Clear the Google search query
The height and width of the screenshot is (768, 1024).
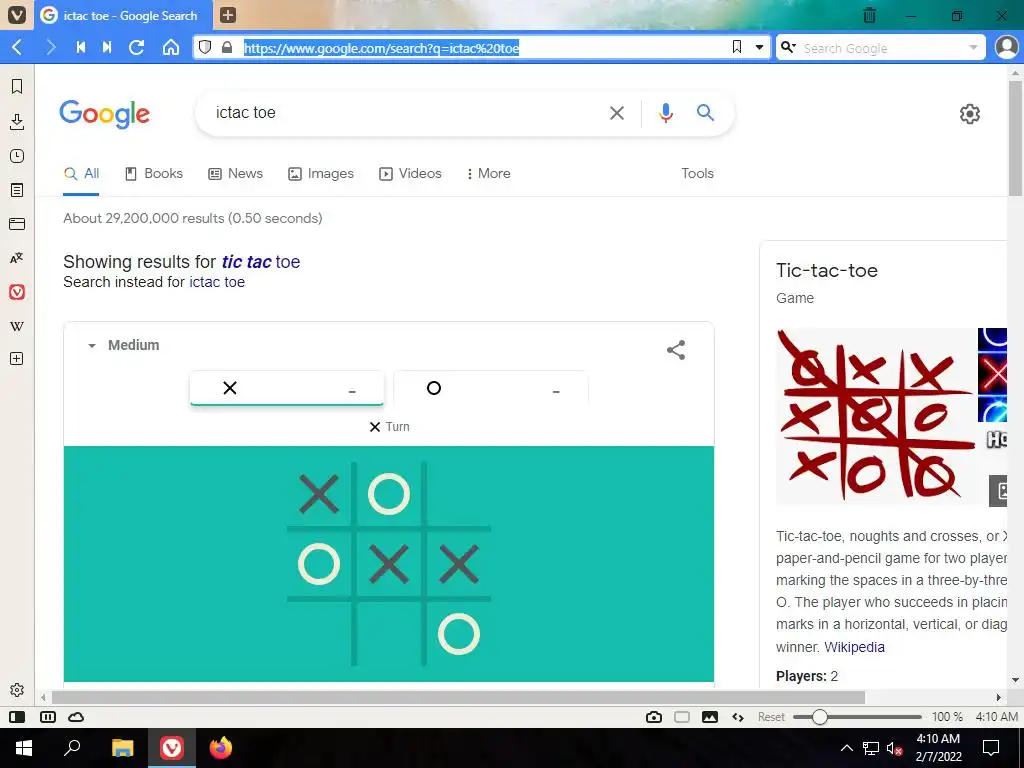pos(616,113)
